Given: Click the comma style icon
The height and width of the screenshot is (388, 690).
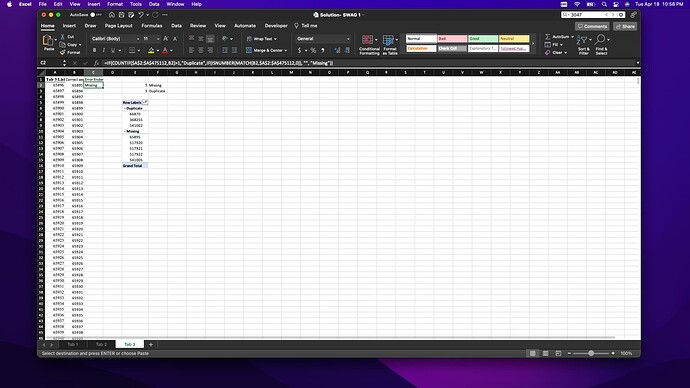Looking at the screenshot, I should 323,51.
